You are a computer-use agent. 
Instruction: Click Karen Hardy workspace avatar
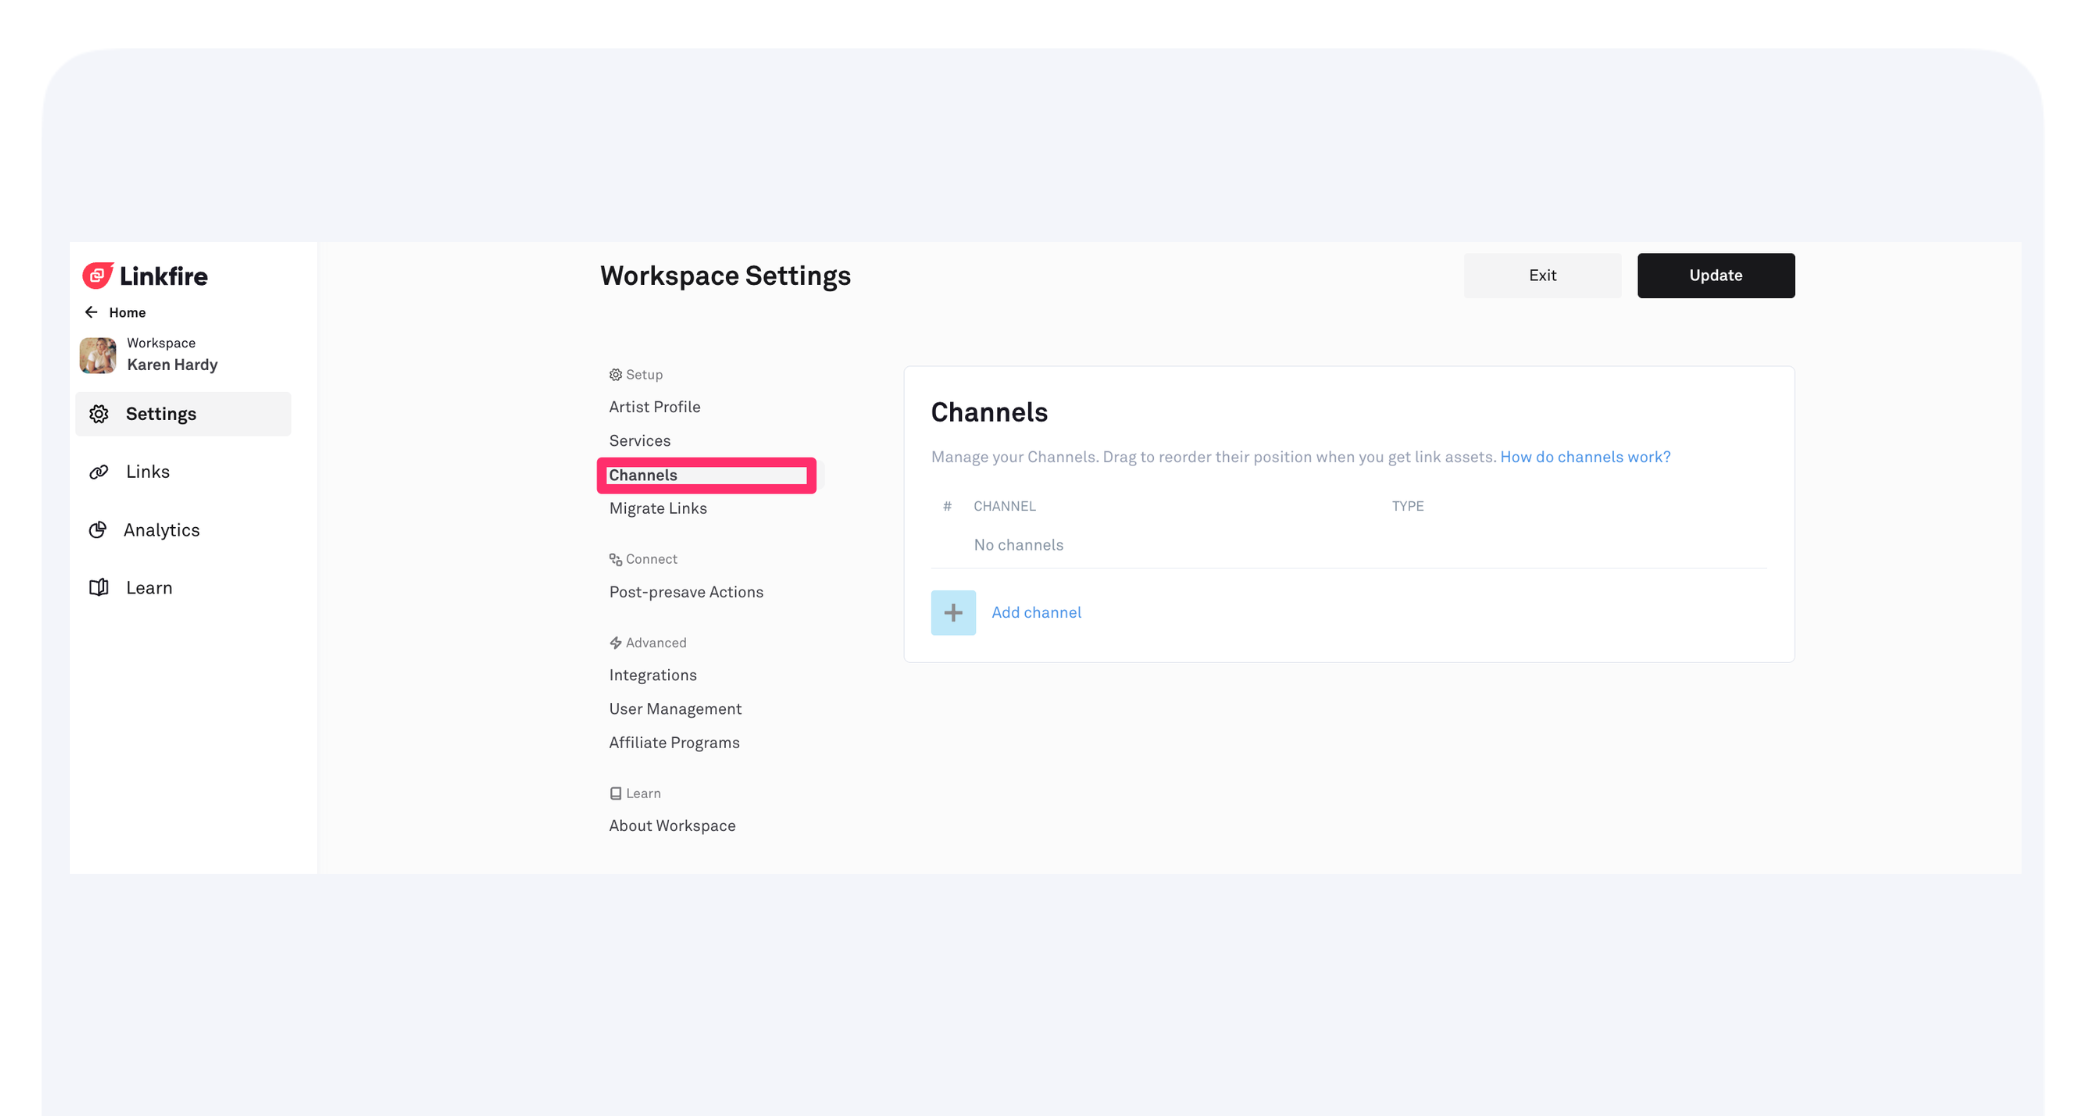98,355
